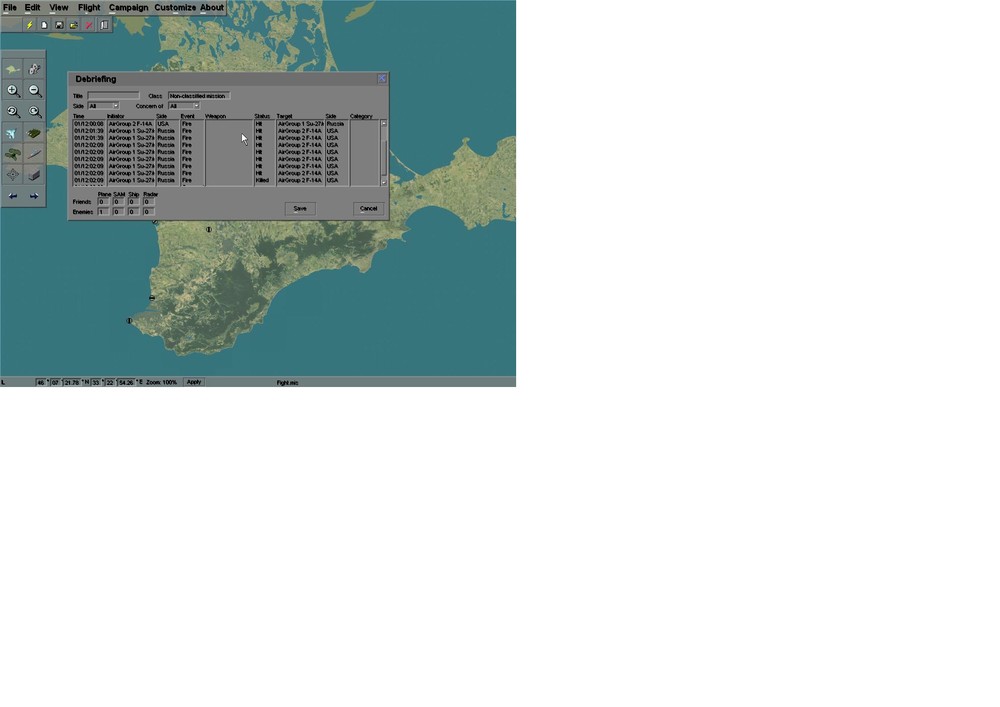1000x707 pixels.
Task: Open the Campaign menu
Action: click(x=128, y=8)
